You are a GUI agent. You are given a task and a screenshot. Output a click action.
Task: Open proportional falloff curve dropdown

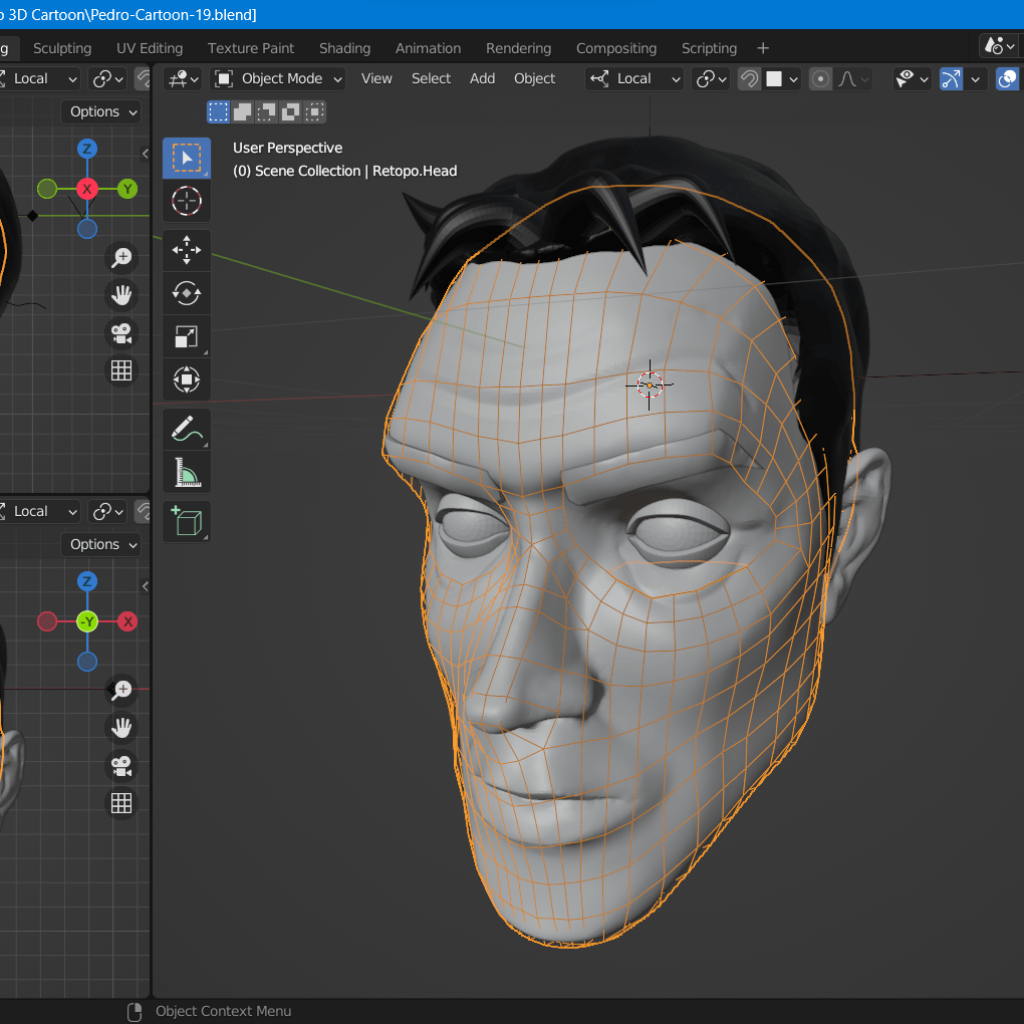(x=853, y=79)
